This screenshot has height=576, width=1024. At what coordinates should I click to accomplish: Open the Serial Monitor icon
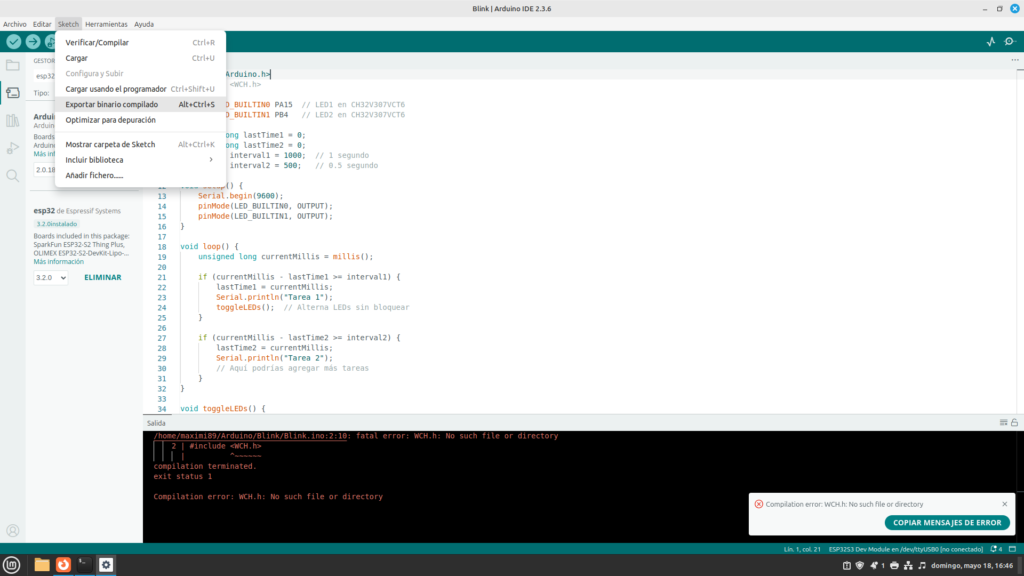coord(1010,42)
